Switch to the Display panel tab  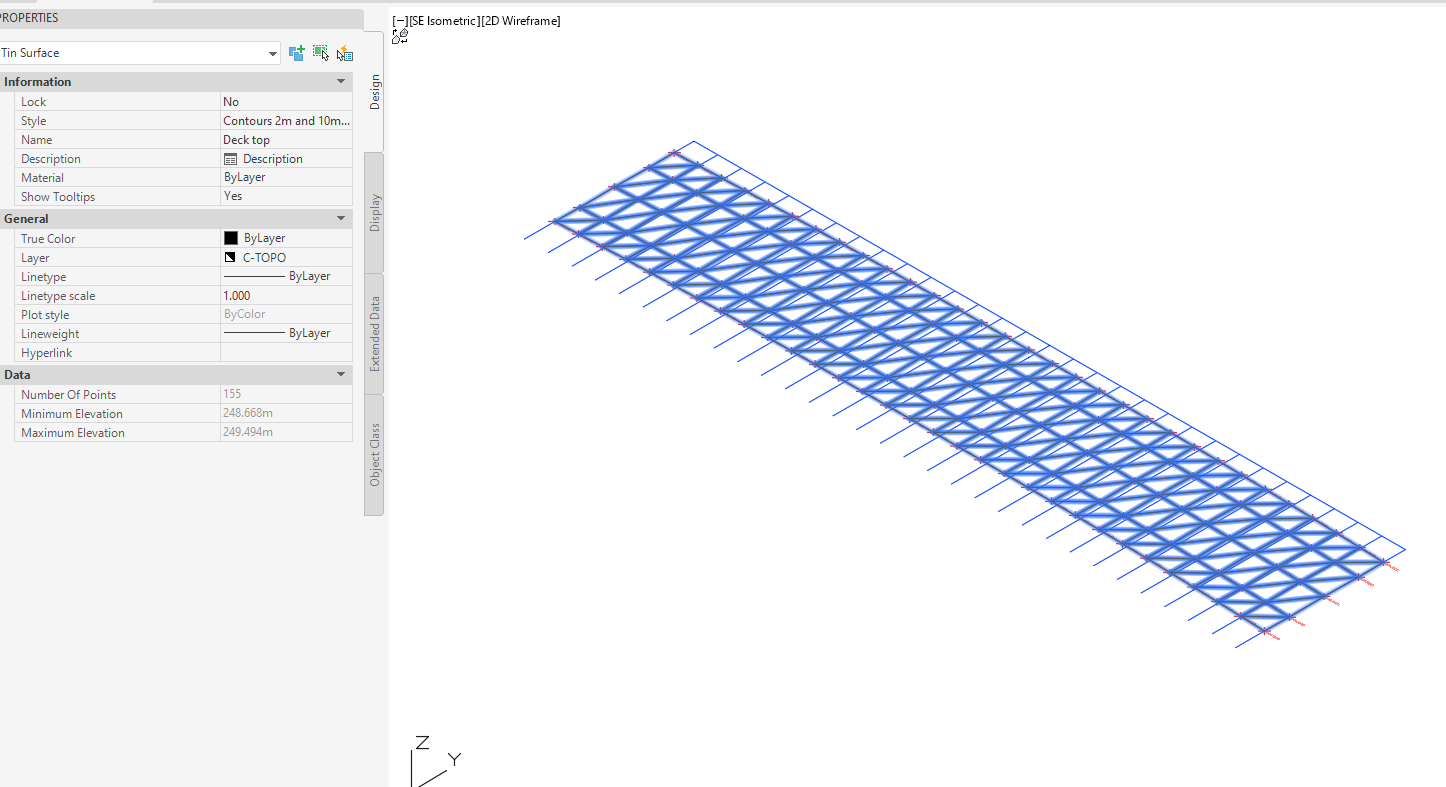point(374,207)
